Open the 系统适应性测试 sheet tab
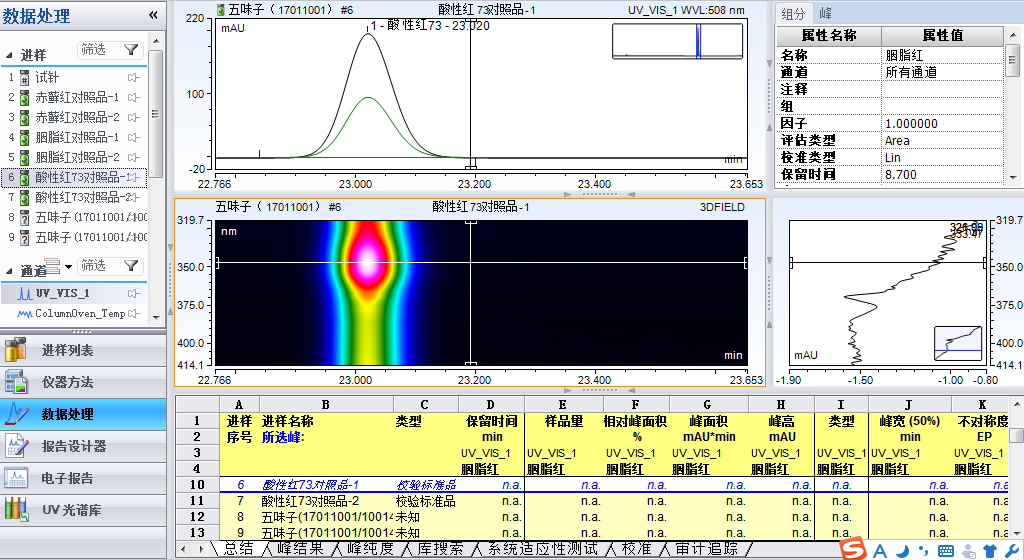 pyautogui.click(x=543, y=549)
